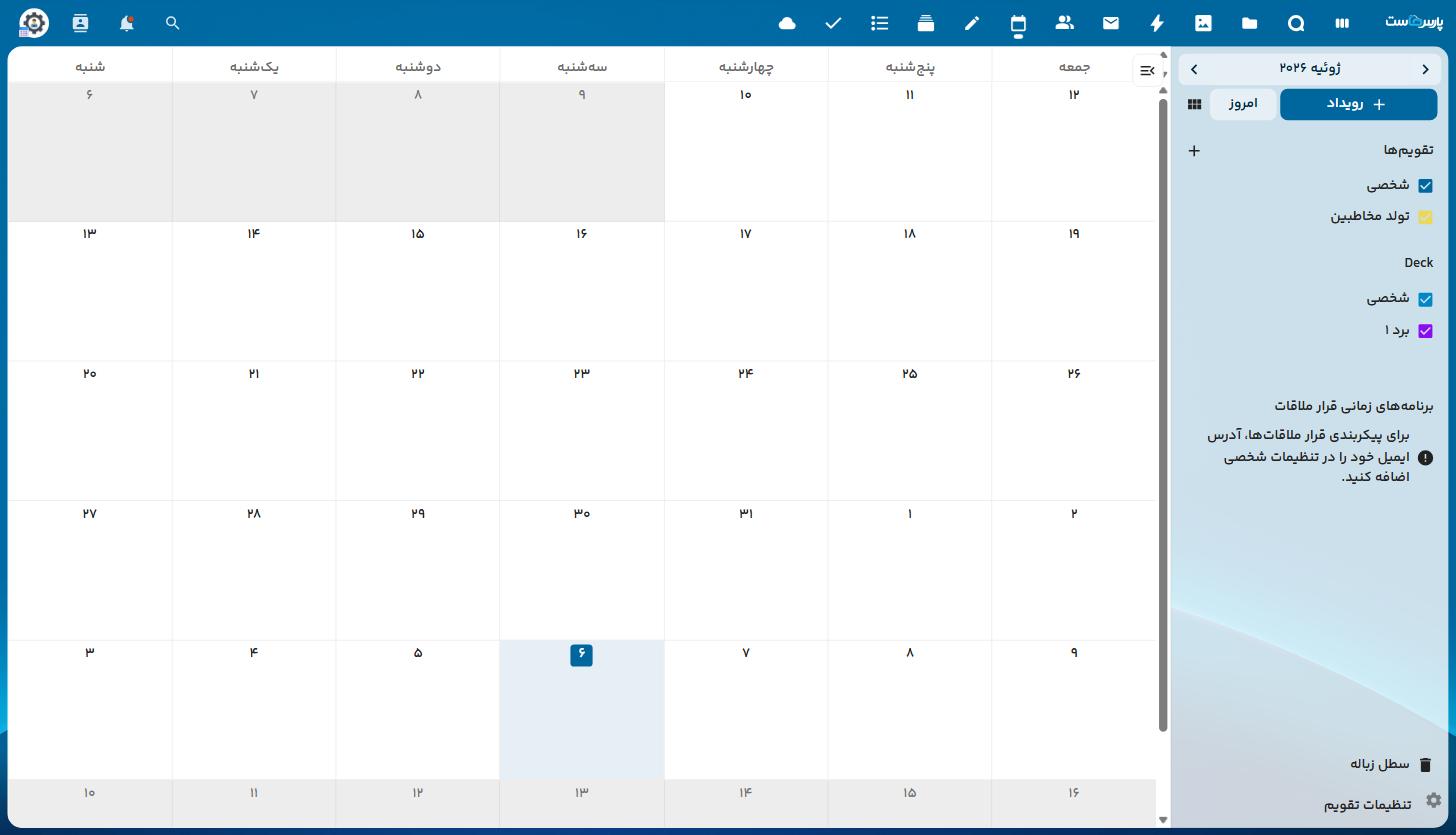The height and width of the screenshot is (835, 1456).
Task: Open the ژوئیه ۲۰۲۶ date picker
Action: (1309, 68)
